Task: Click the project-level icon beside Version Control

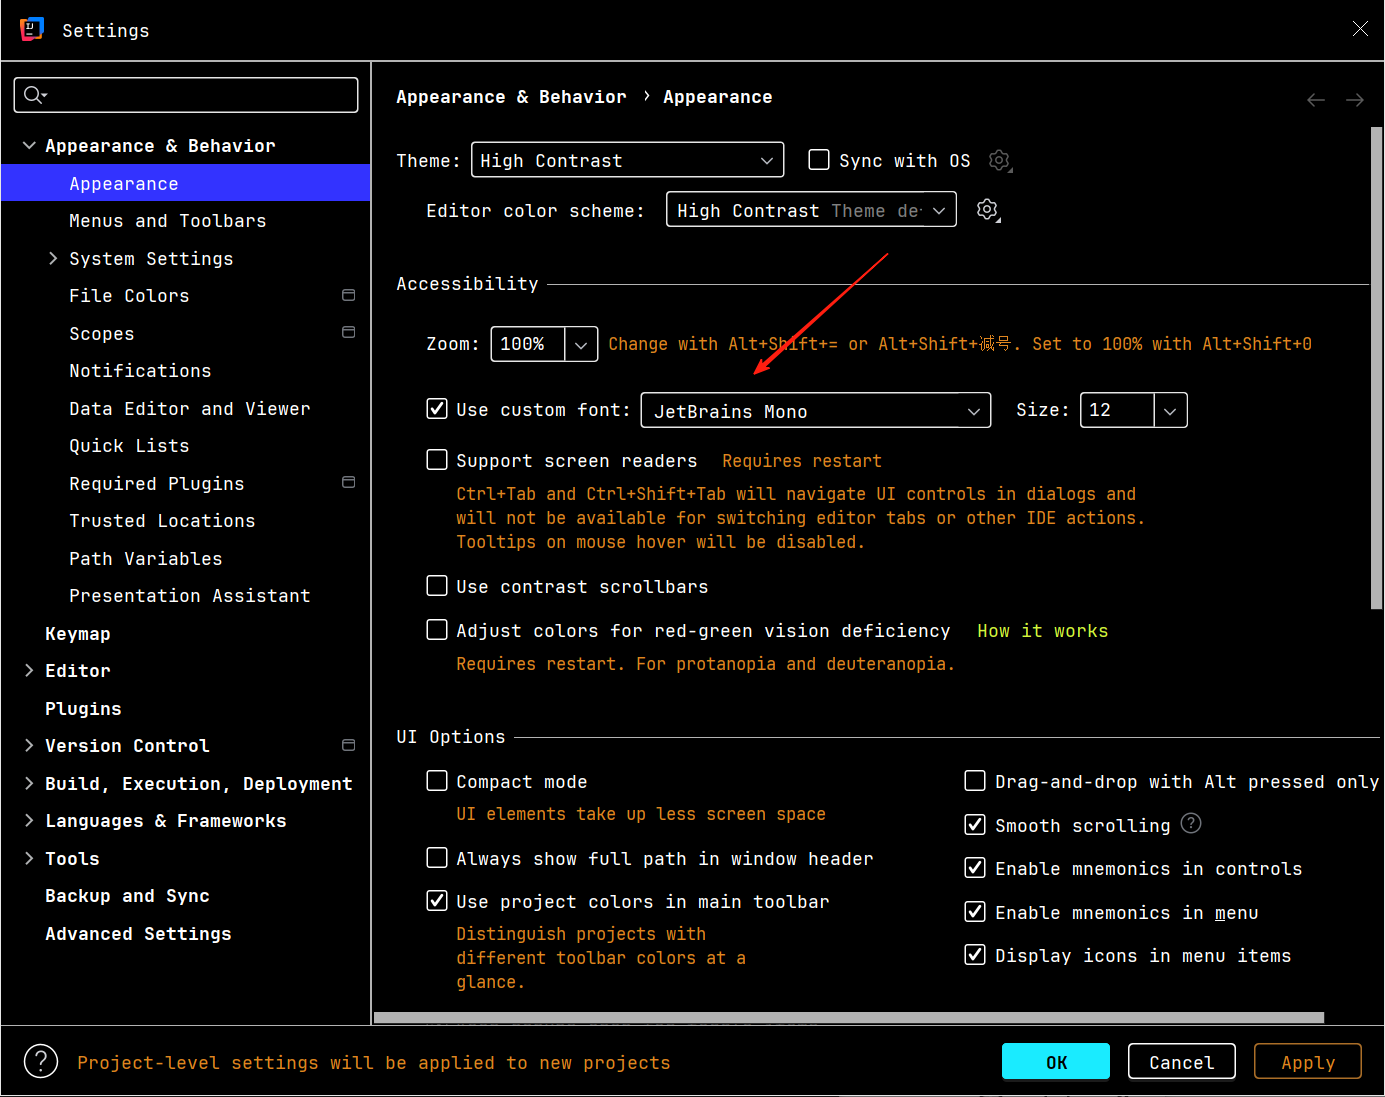Action: coord(348,745)
